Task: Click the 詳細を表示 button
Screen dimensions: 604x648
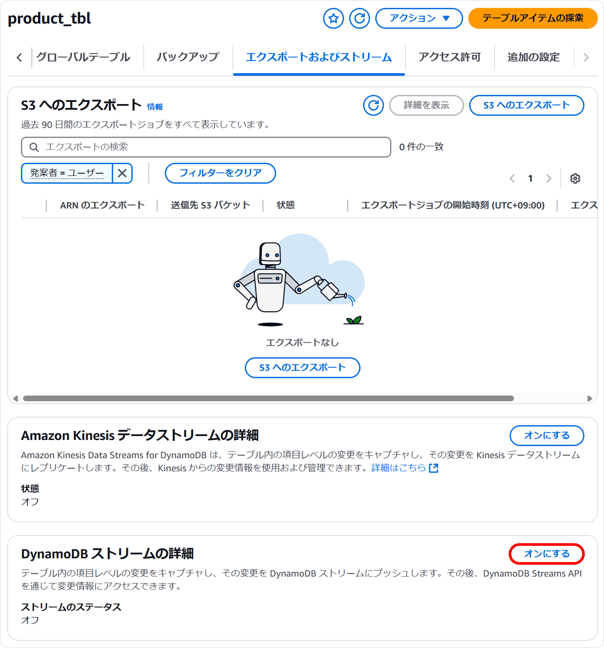Action: 426,105
